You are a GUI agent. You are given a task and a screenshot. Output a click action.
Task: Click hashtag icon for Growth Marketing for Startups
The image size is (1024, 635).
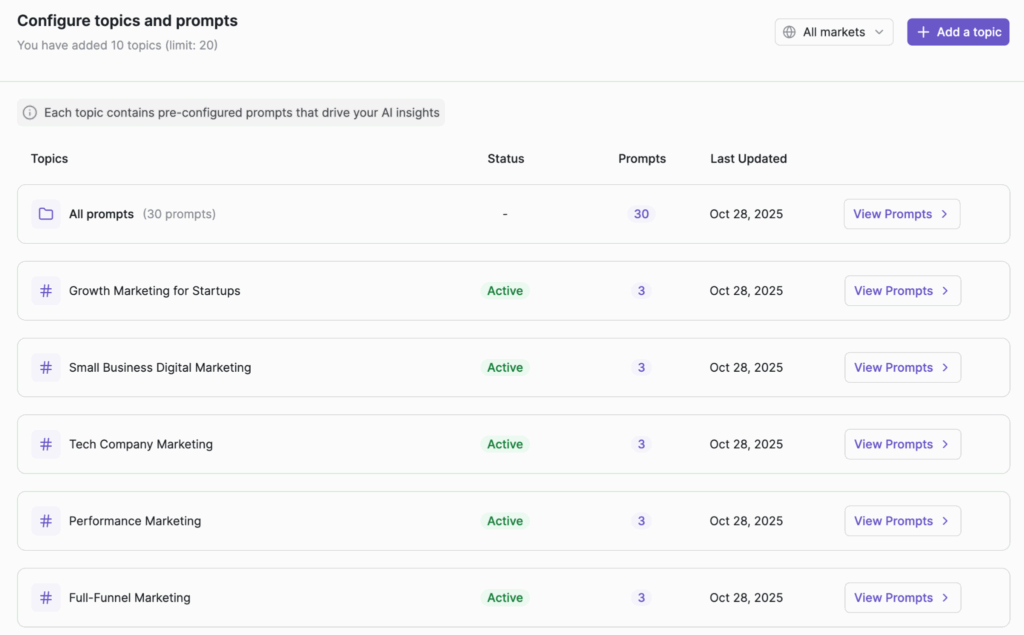pyautogui.click(x=45, y=291)
